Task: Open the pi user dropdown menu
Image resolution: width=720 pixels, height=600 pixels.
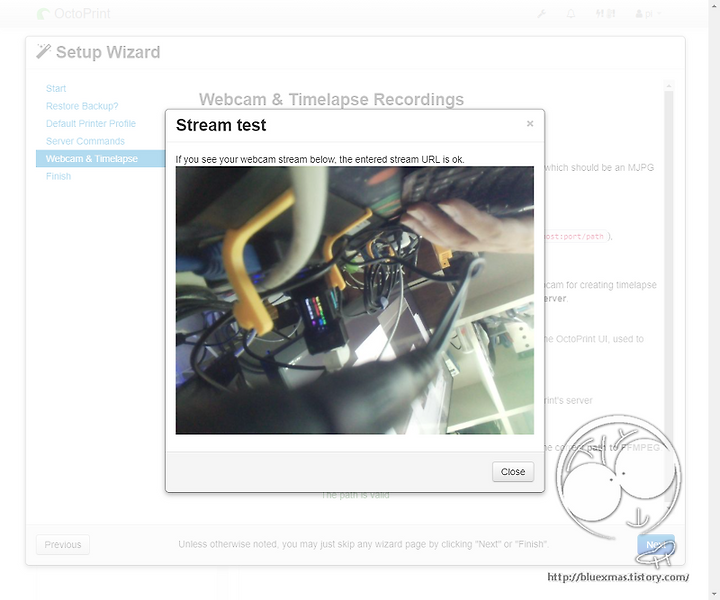Action: click(x=648, y=14)
